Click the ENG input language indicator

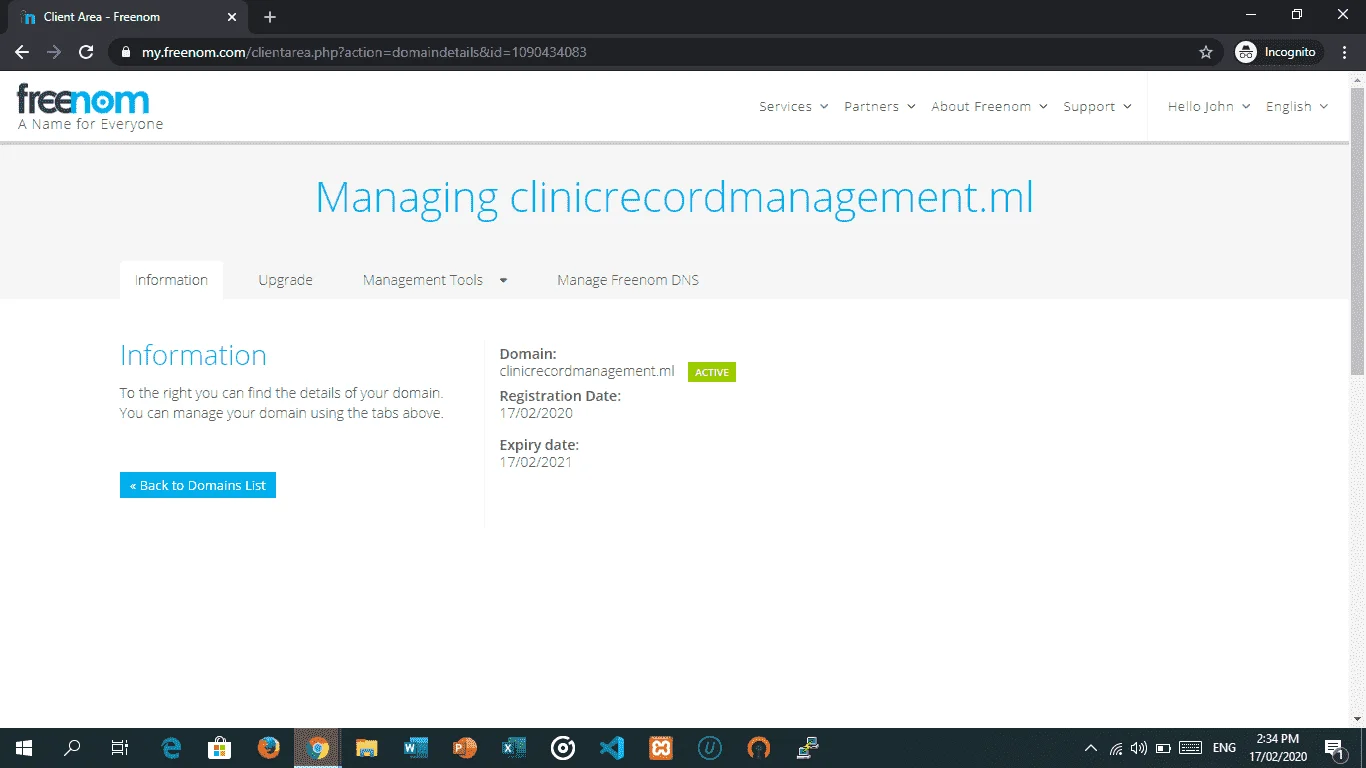tap(1224, 748)
